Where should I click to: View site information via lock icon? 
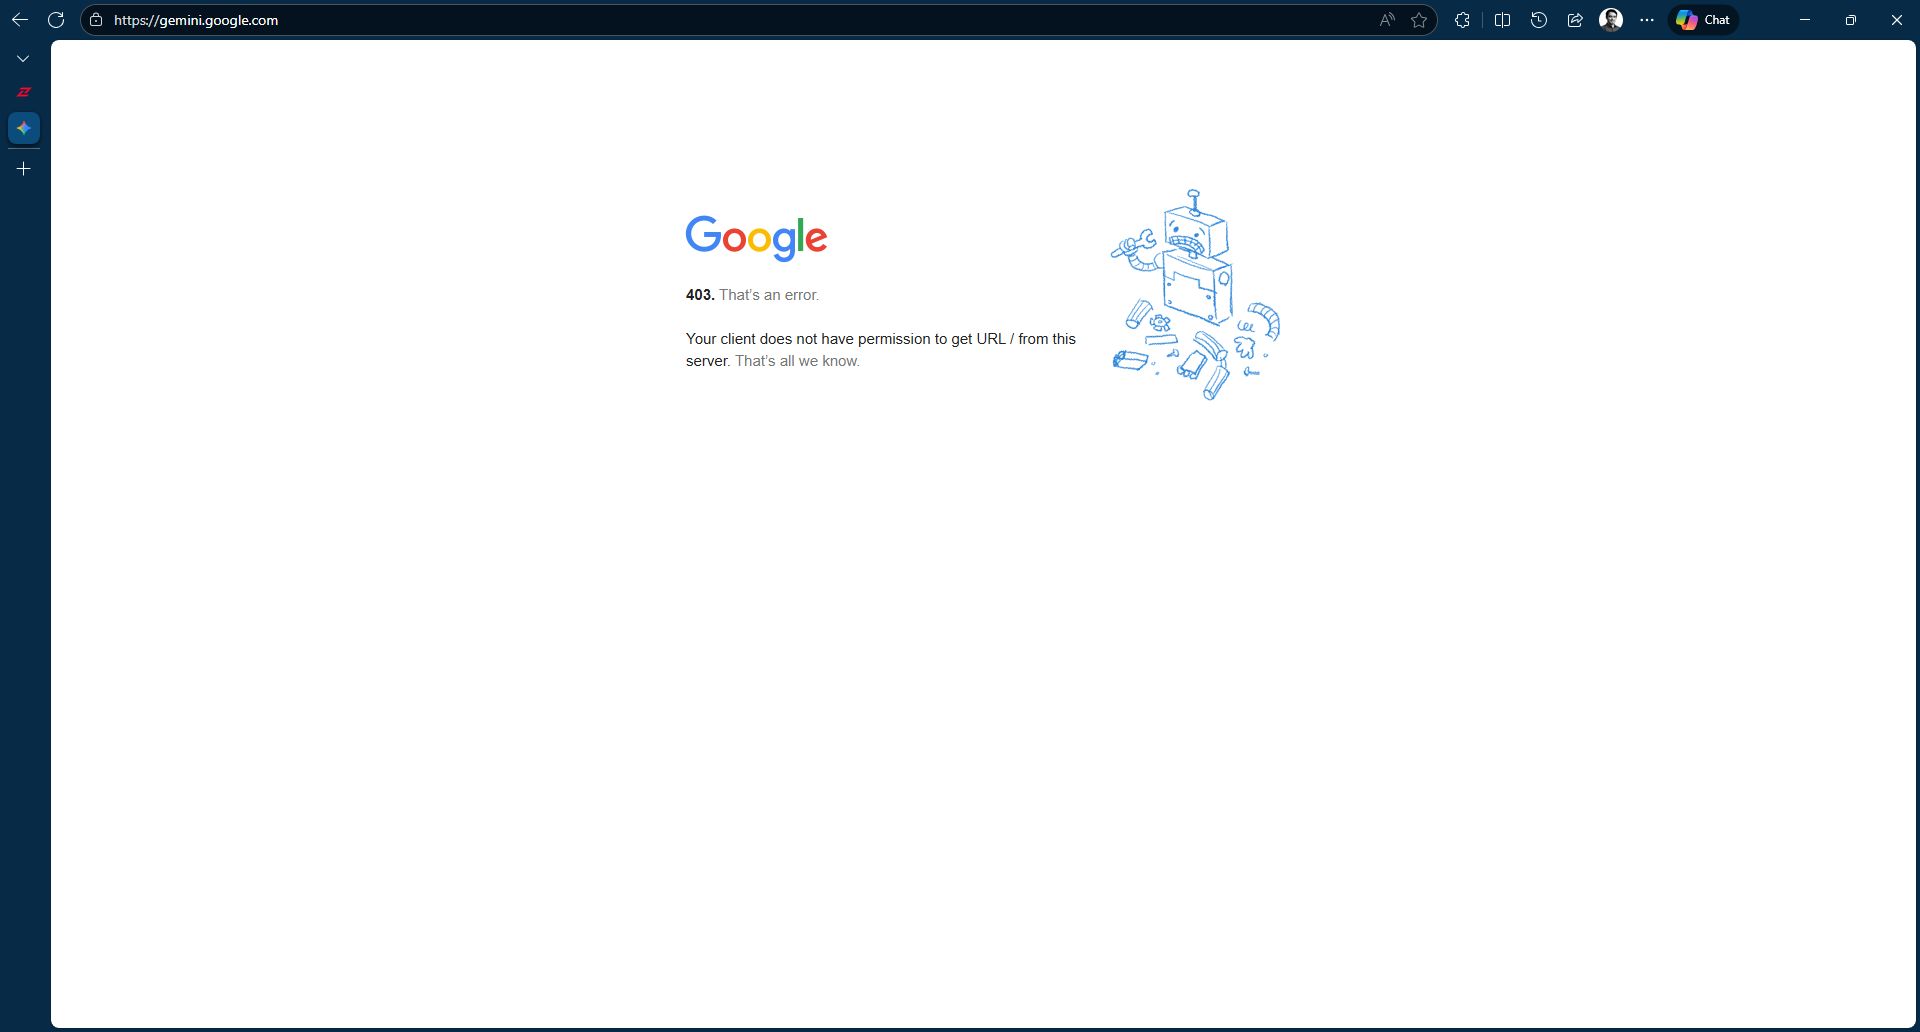(96, 20)
